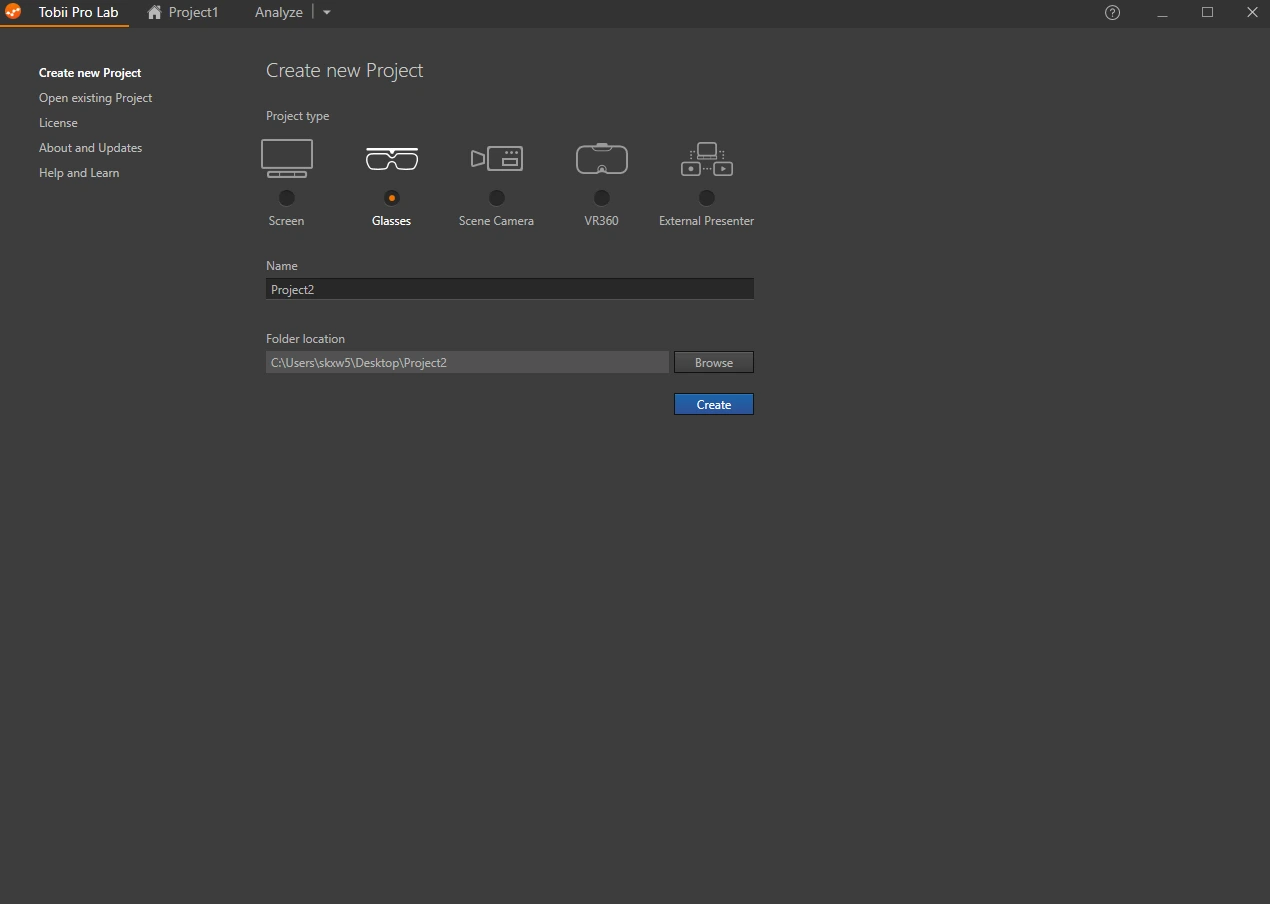Maximize the Tobii Pro Lab window
This screenshot has width=1270, height=904.
tap(1207, 12)
